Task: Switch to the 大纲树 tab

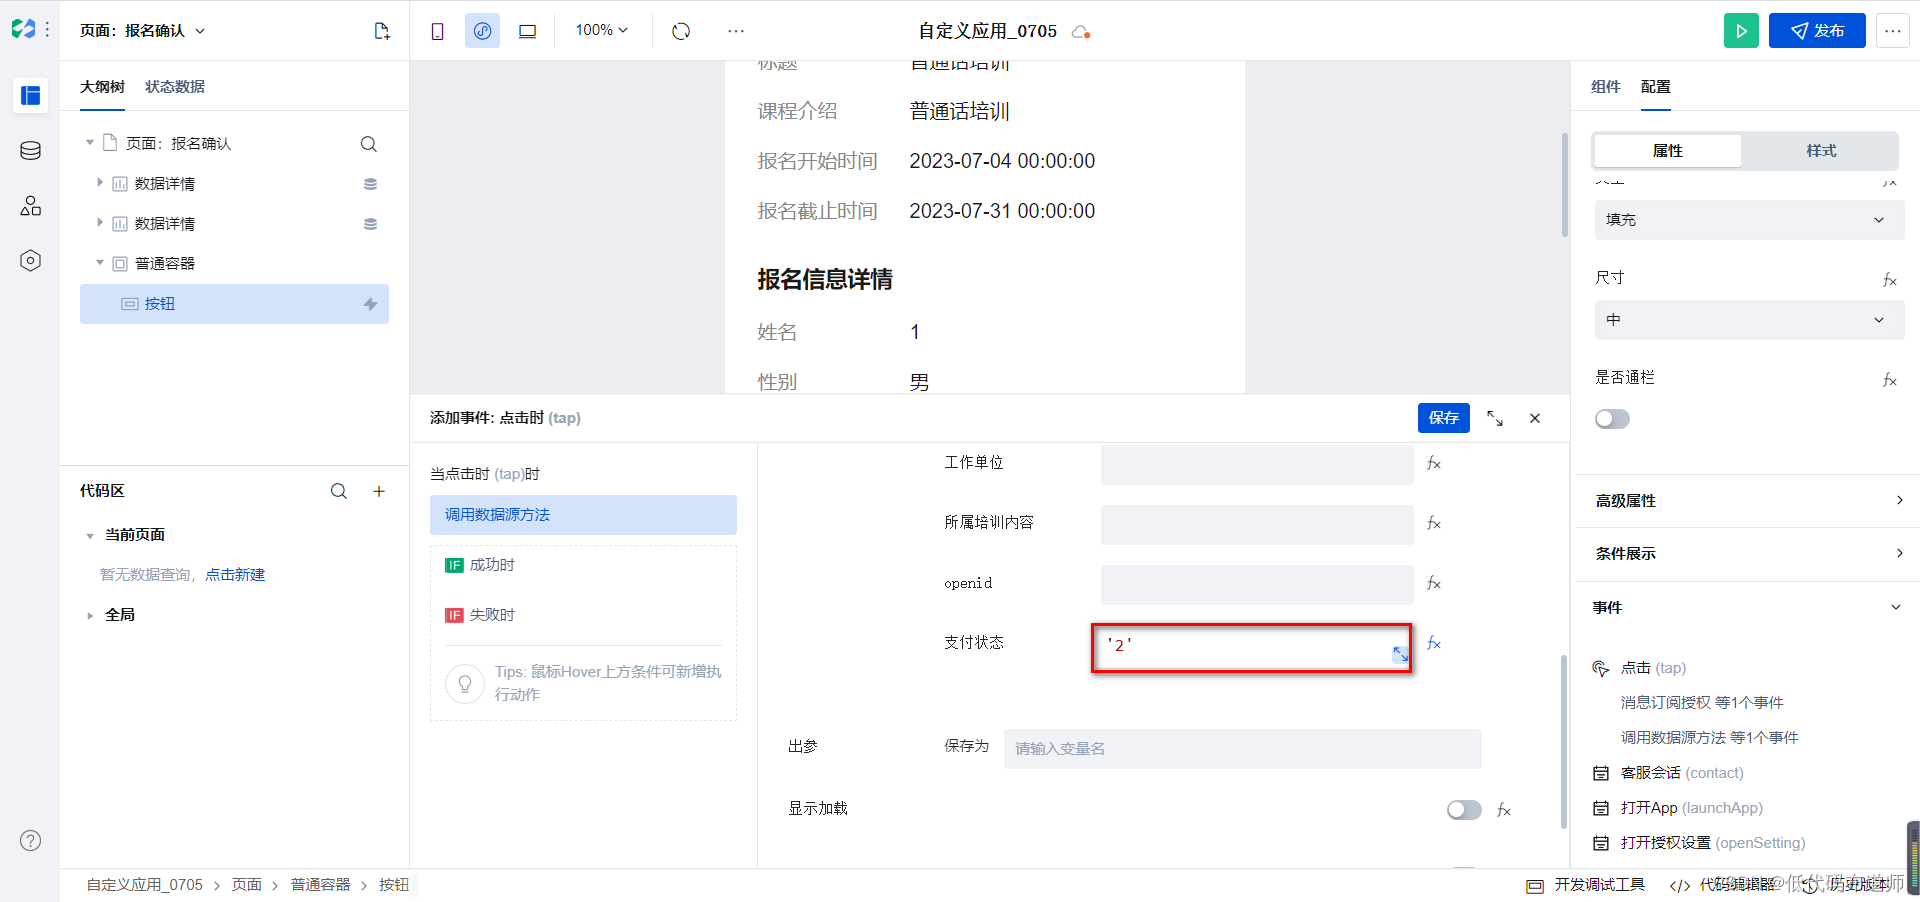Action: [102, 87]
